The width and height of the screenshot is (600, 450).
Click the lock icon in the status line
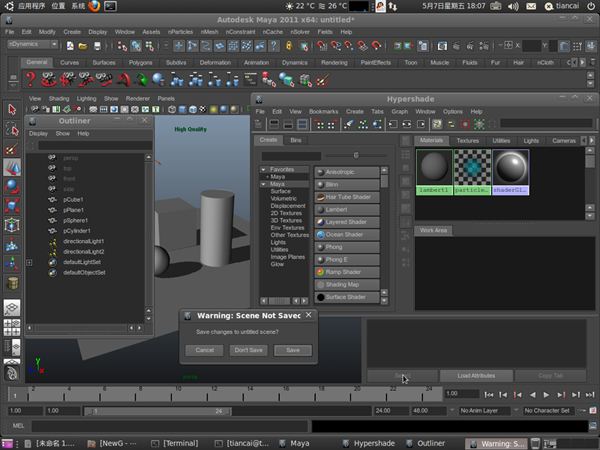coord(289,46)
